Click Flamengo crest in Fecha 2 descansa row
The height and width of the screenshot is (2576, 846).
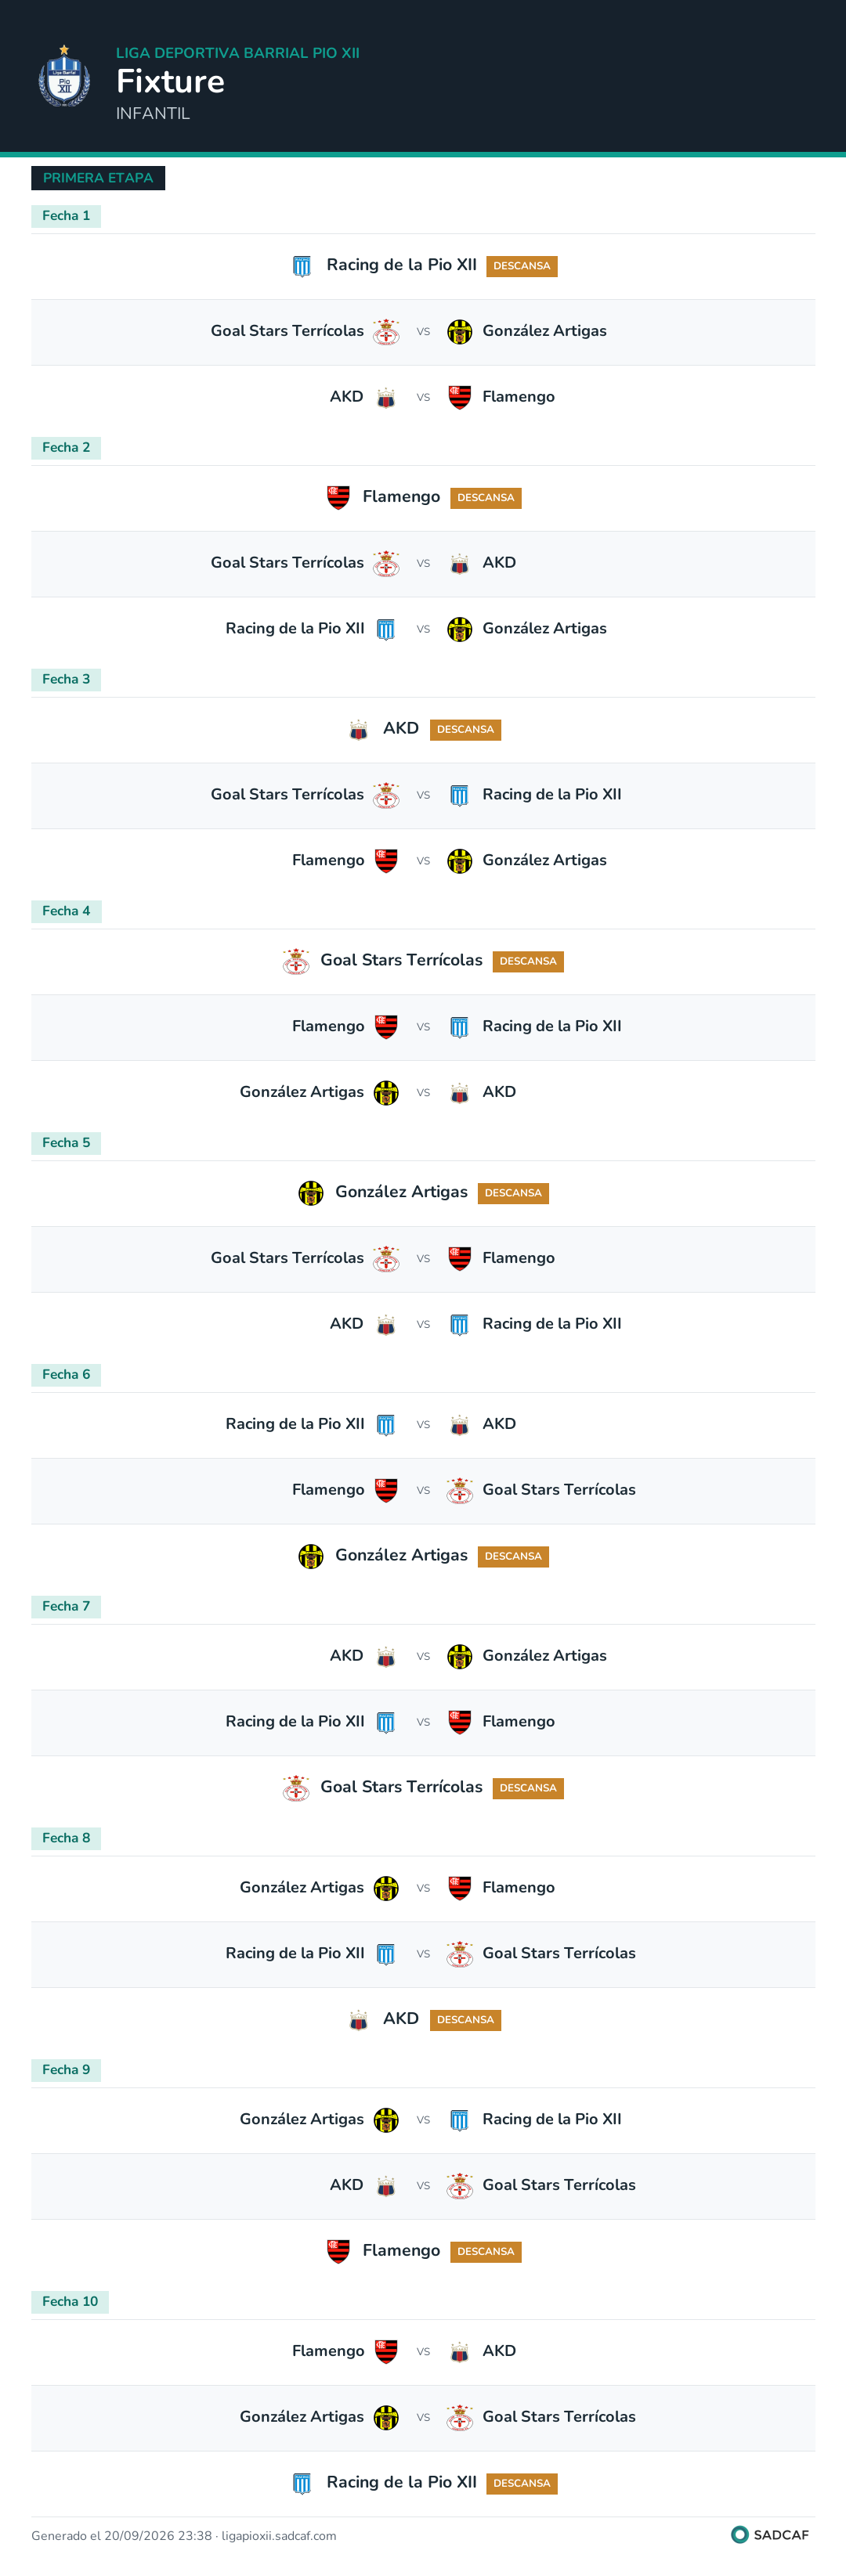338,498
